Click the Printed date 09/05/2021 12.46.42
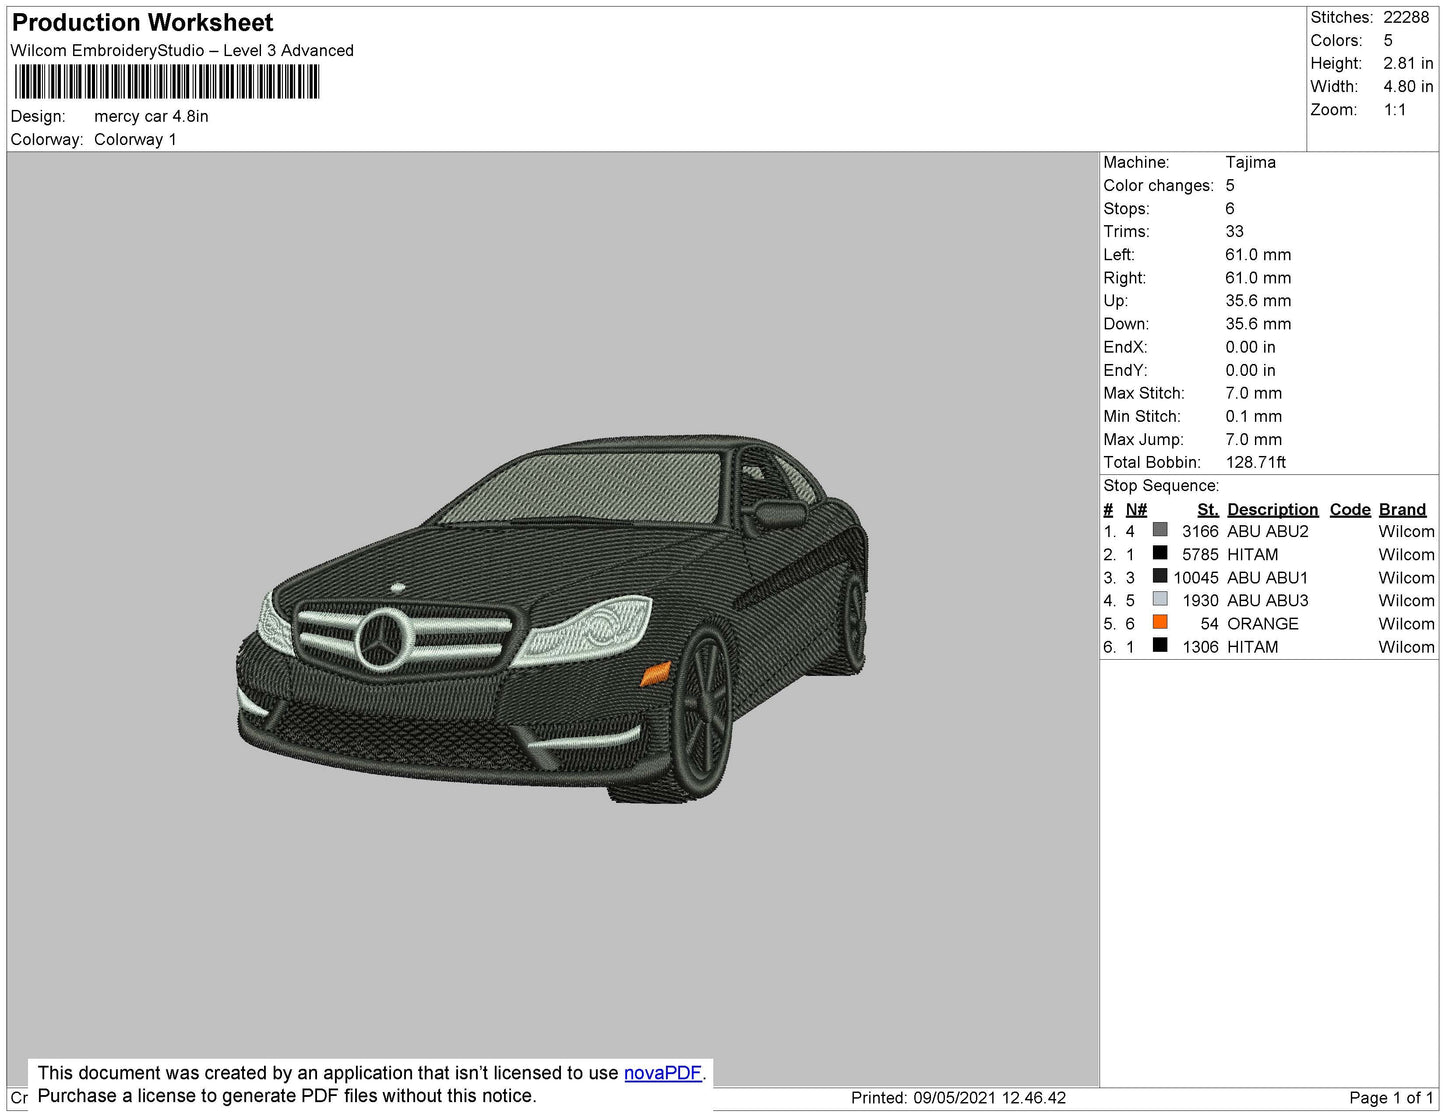 [x=989, y=1097]
